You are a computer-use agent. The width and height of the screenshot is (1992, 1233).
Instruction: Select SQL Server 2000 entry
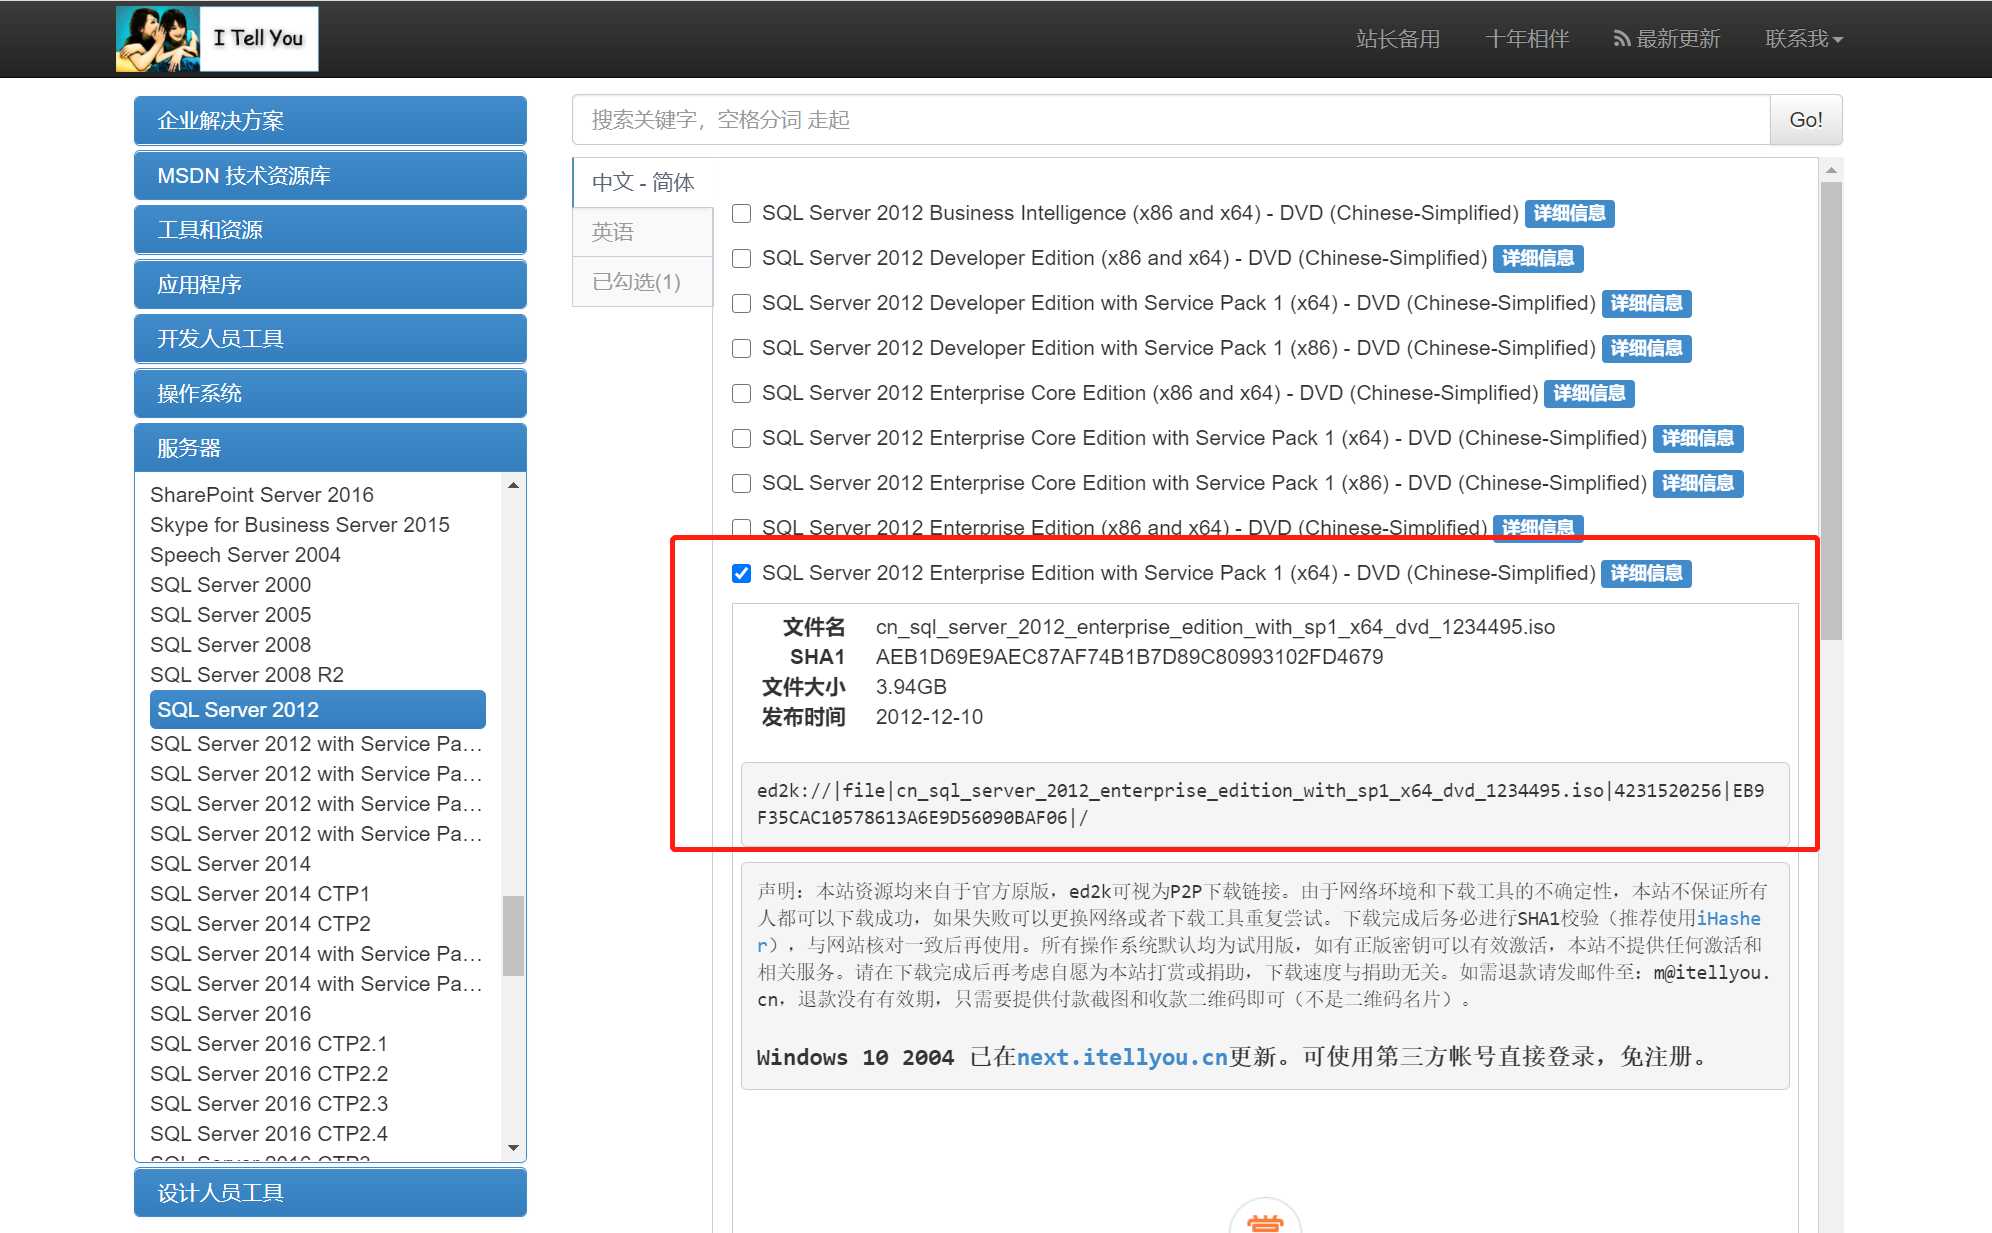[x=230, y=585]
